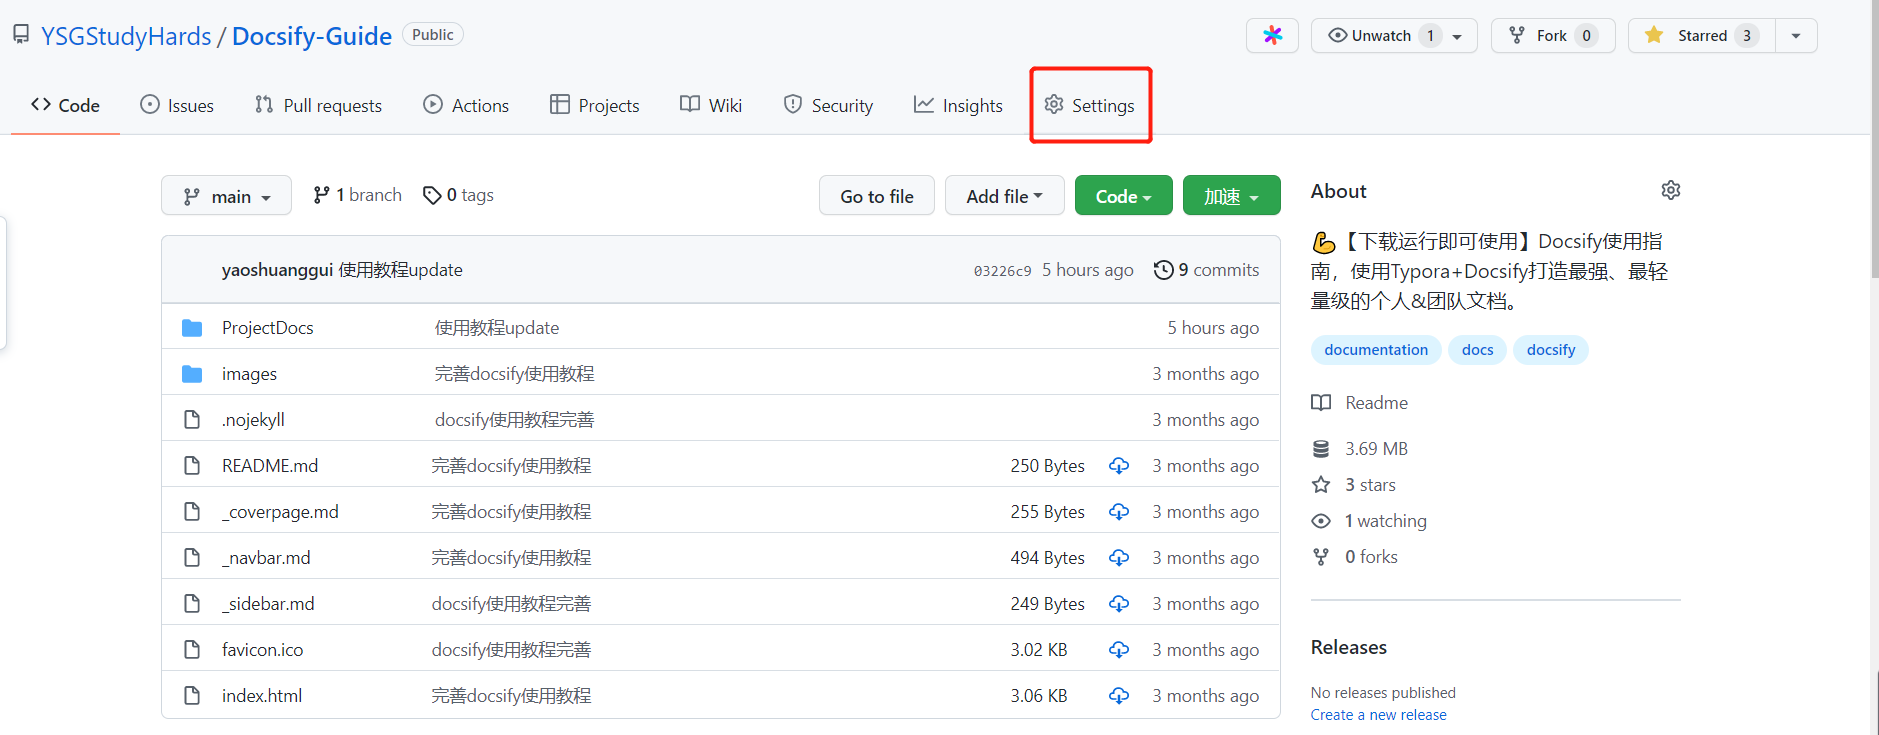
Task: Click the 1 count on the Unwatch button
Action: click(1430, 35)
